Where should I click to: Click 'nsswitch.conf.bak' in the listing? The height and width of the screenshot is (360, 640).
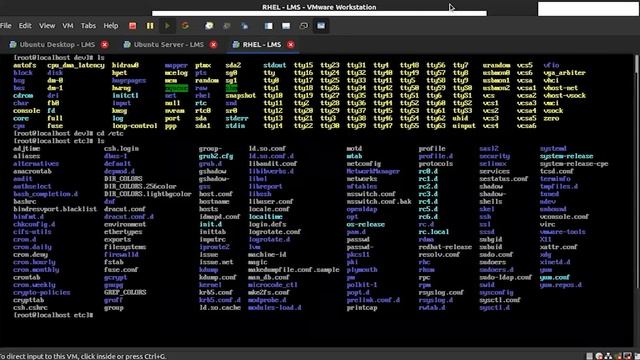pyautogui.click(x=379, y=202)
